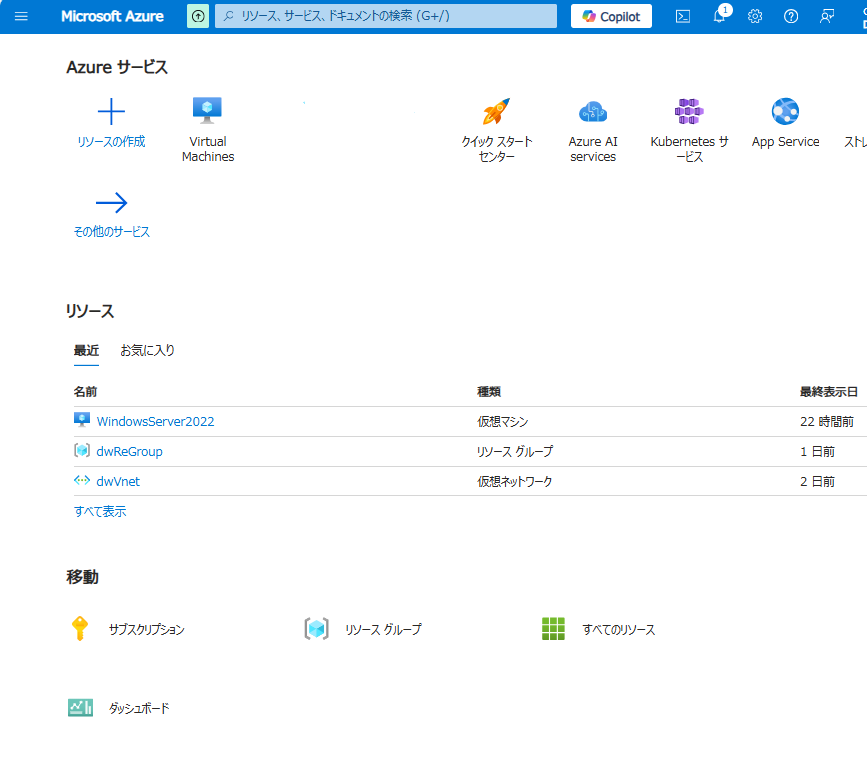Image resolution: width=867 pixels, height=757 pixels.
Task: Click the upgrade arrow icon beside search
Action: click(x=198, y=17)
